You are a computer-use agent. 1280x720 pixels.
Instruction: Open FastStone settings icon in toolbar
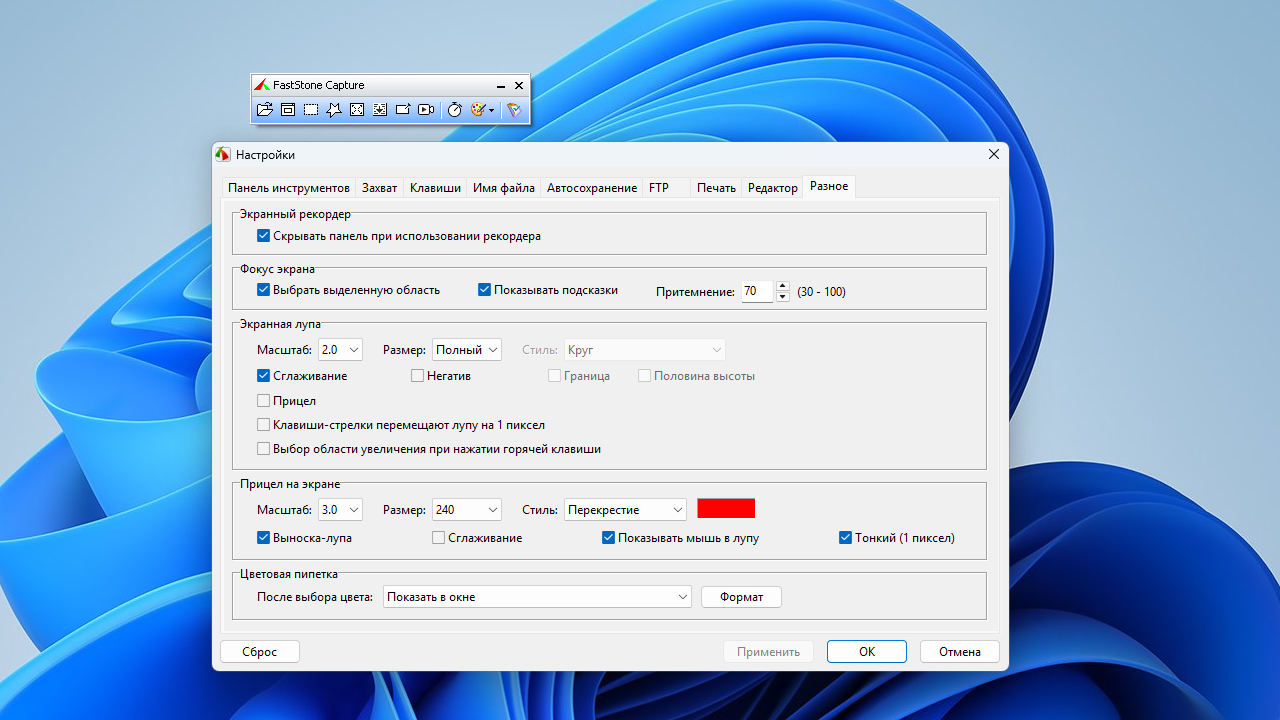(x=514, y=110)
